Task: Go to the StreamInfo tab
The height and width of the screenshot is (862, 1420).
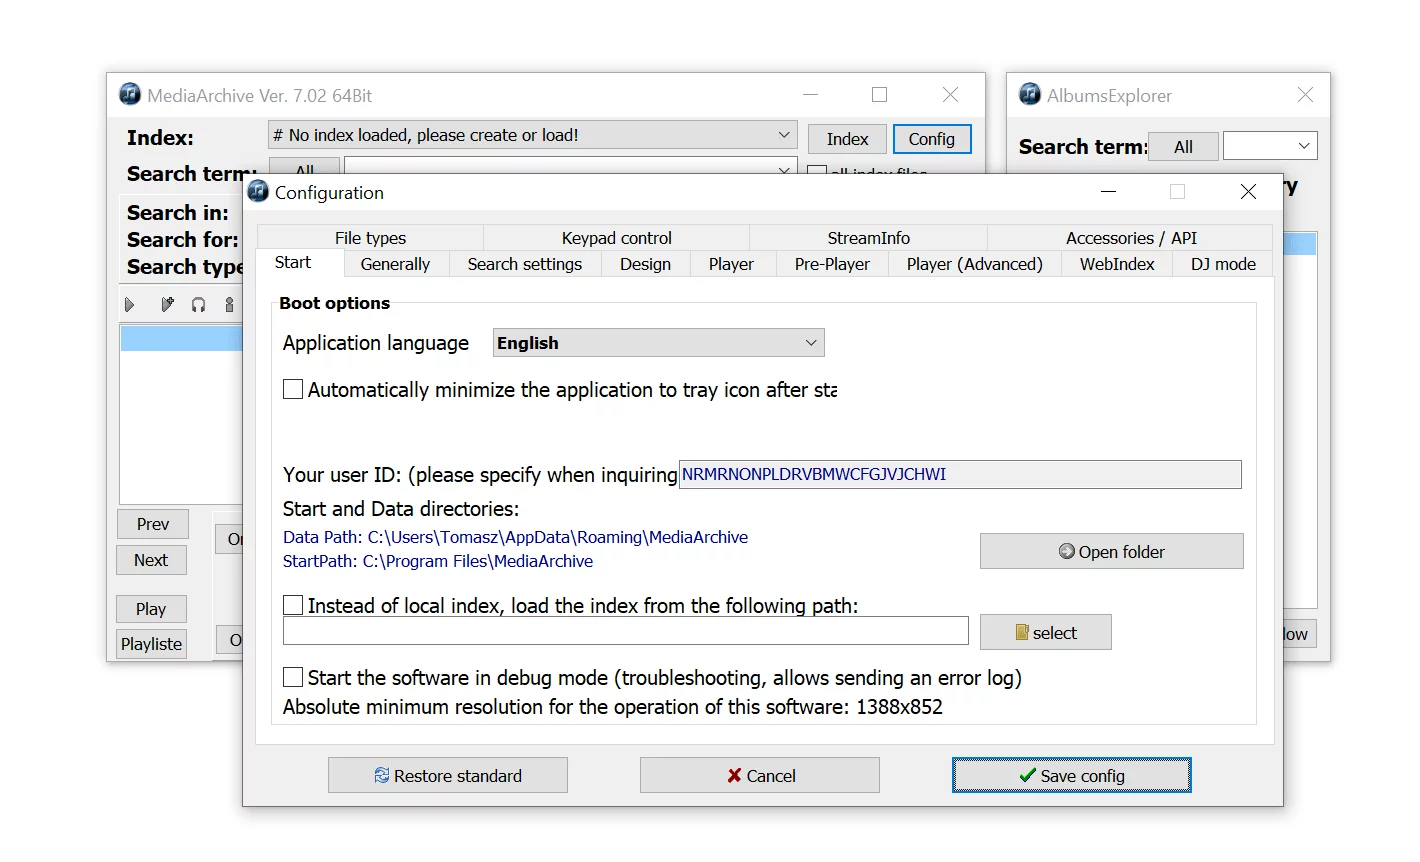Action: coord(868,238)
